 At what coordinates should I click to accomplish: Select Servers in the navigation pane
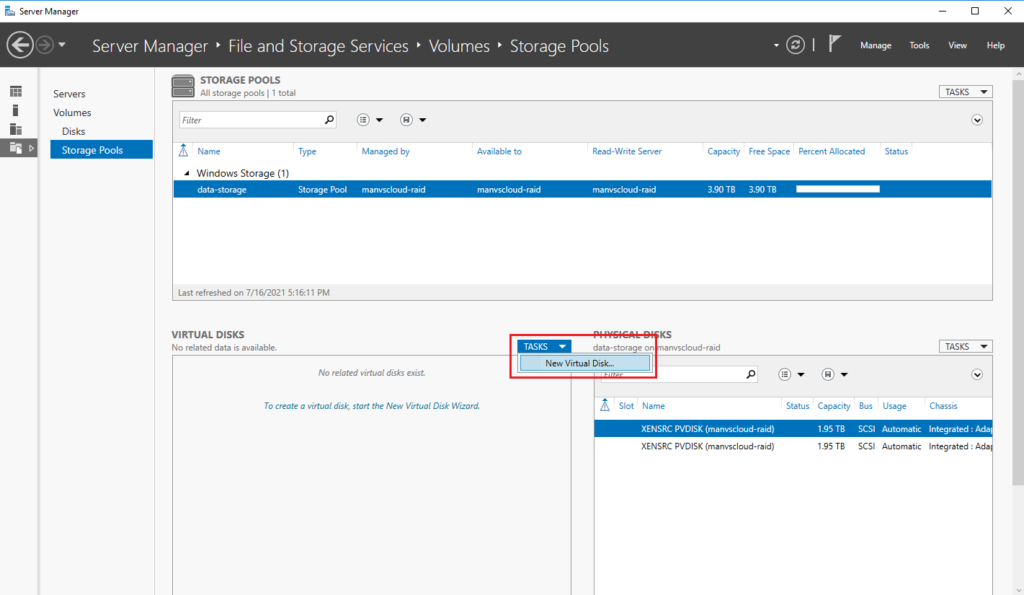tap(69, 93)
